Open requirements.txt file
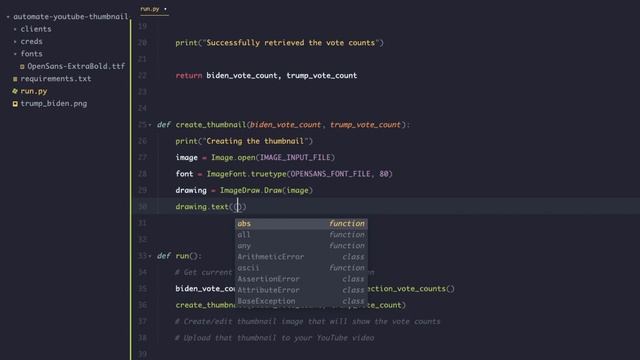Viewport: 640px width, 360px height. click(x=56, y=79)
